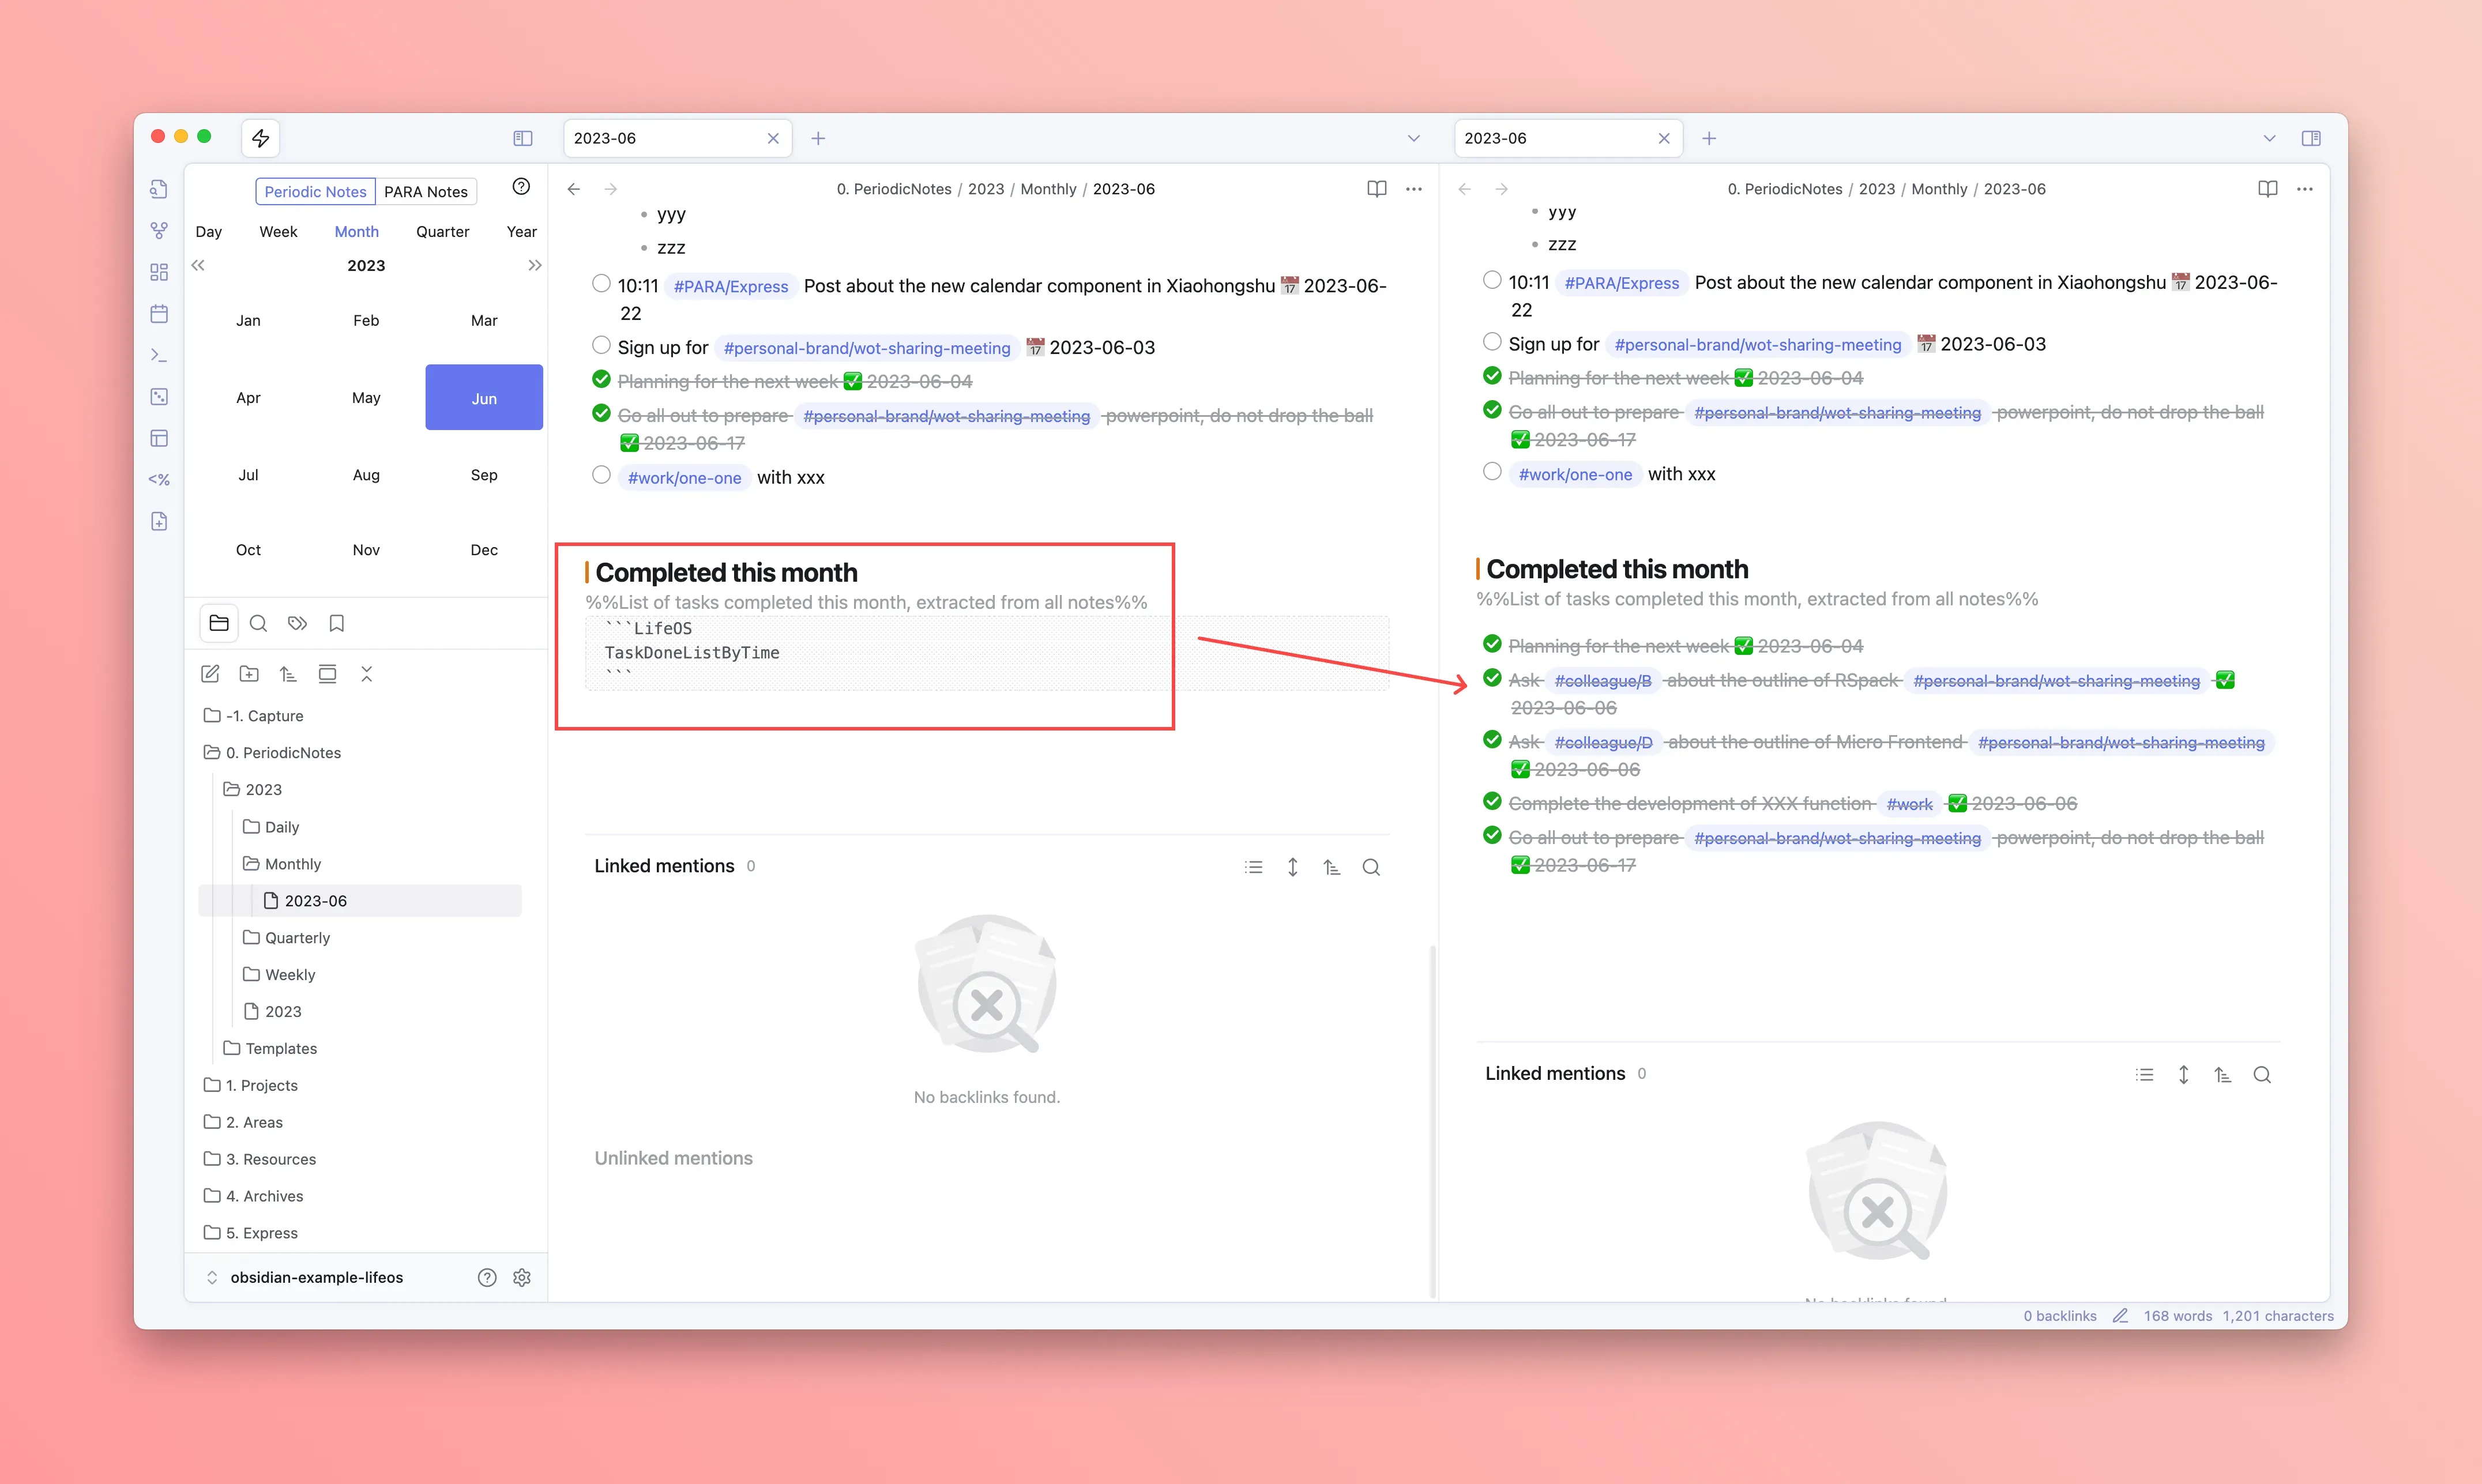2482x1484 pixels.
Task: Go to next year in calendar header
Action: 535,266
